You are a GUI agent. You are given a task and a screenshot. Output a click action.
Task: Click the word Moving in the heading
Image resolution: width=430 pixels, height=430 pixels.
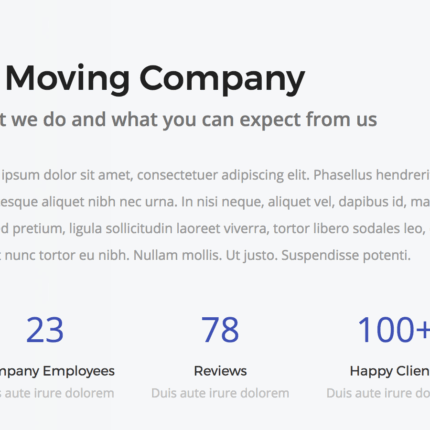click(68, 79)
